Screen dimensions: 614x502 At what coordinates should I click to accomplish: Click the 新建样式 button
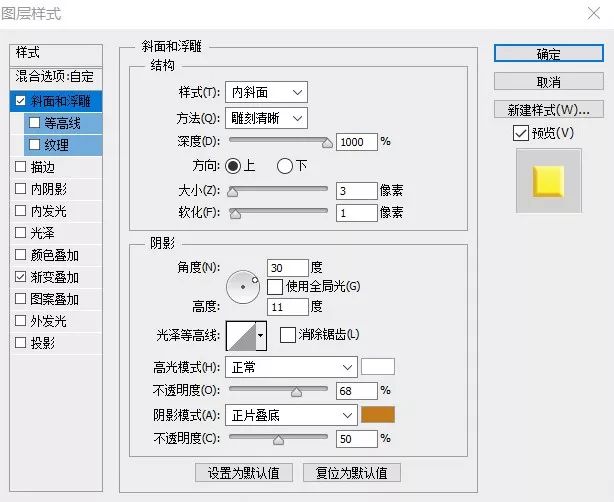pos(548,109)
